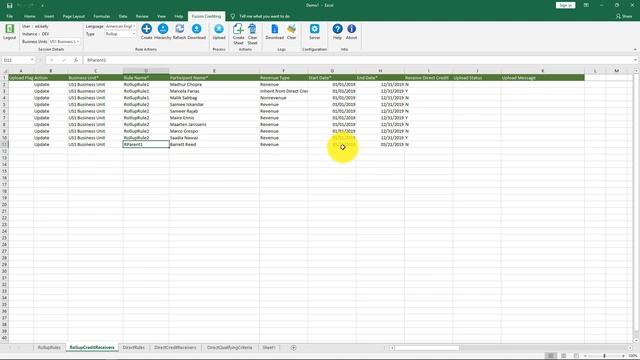Click the Upload process icon

coord(219,29)
